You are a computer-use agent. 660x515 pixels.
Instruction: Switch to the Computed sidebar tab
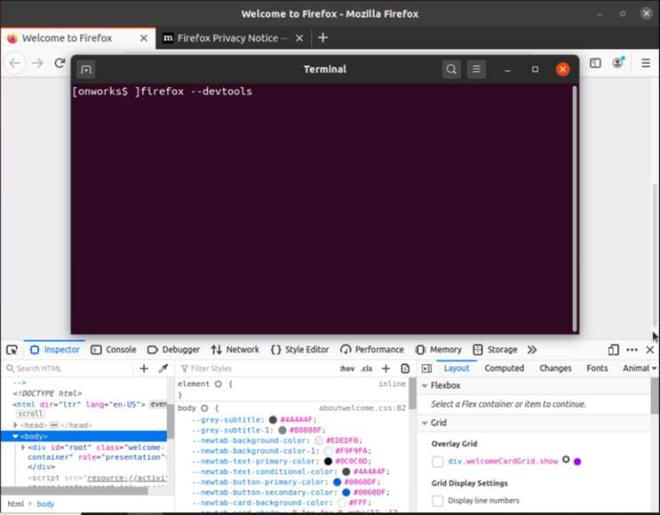[x=504, y=368]
